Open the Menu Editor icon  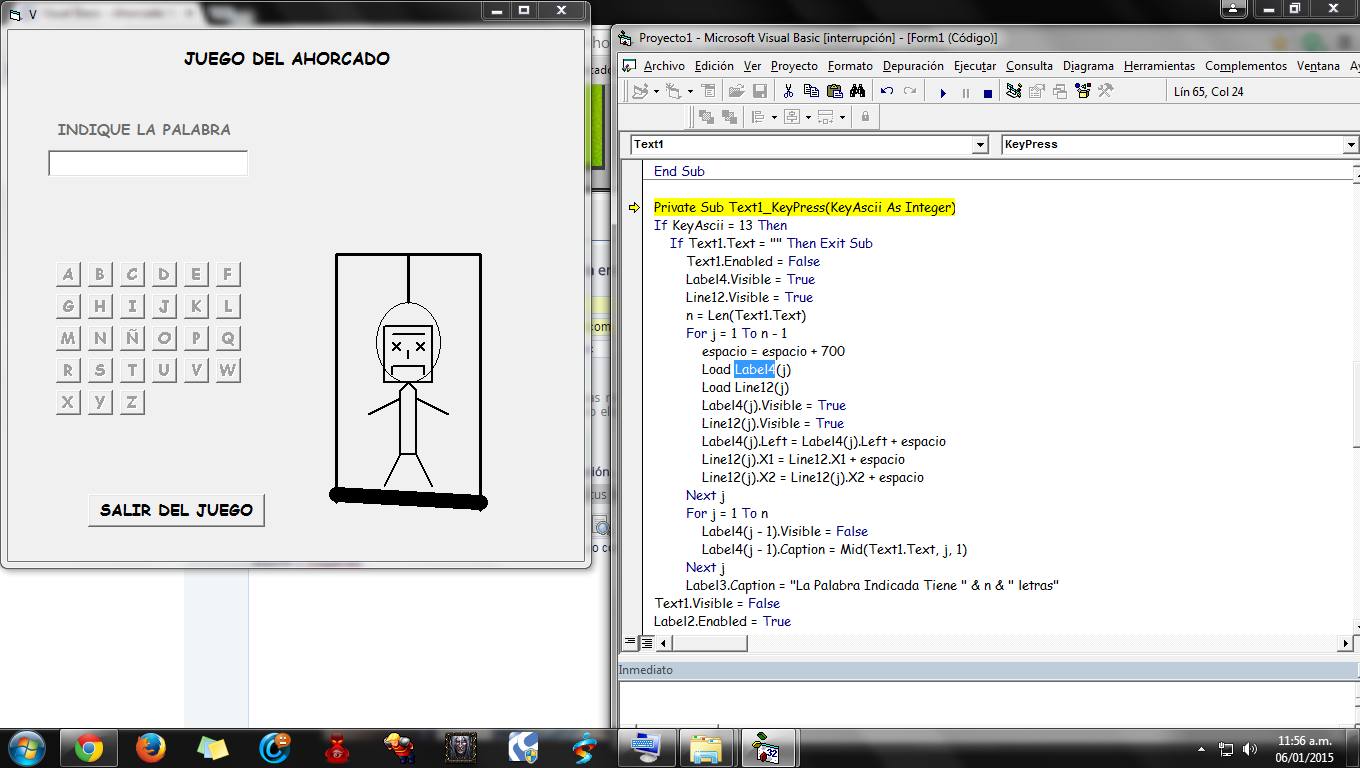click(x=708, y=91)
